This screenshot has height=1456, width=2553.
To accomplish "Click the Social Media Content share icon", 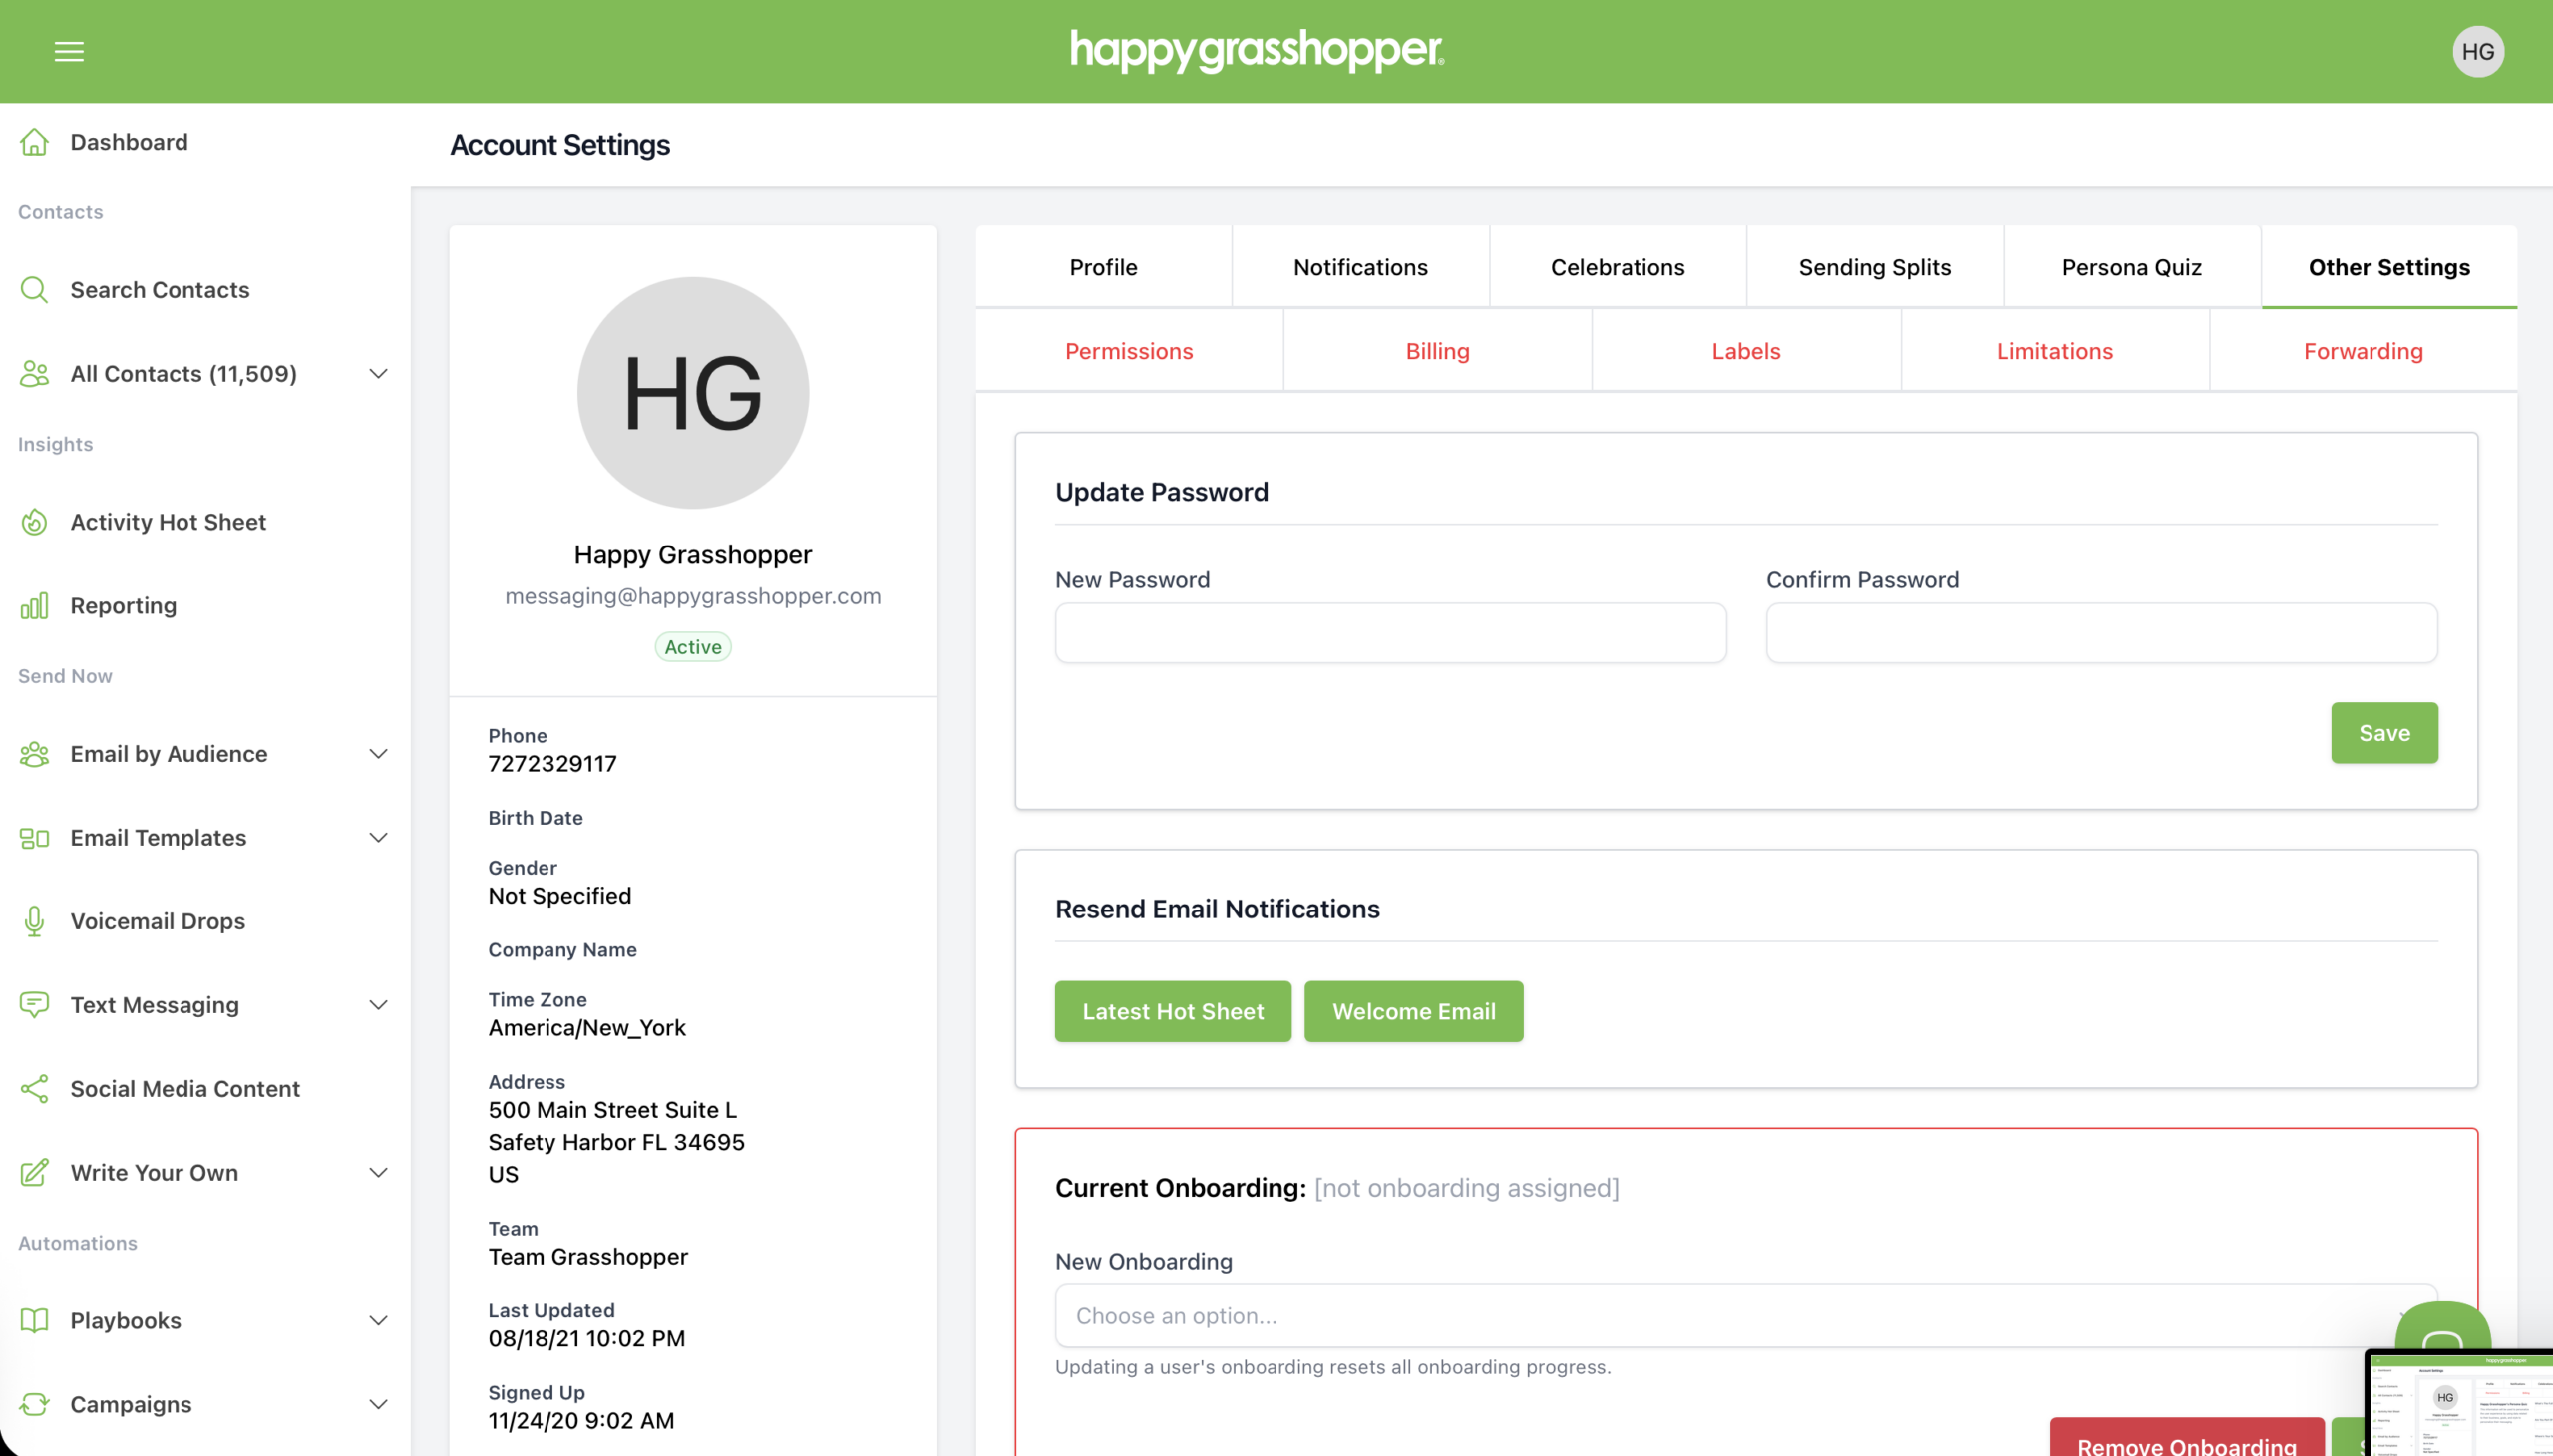I will [34, 1089].
